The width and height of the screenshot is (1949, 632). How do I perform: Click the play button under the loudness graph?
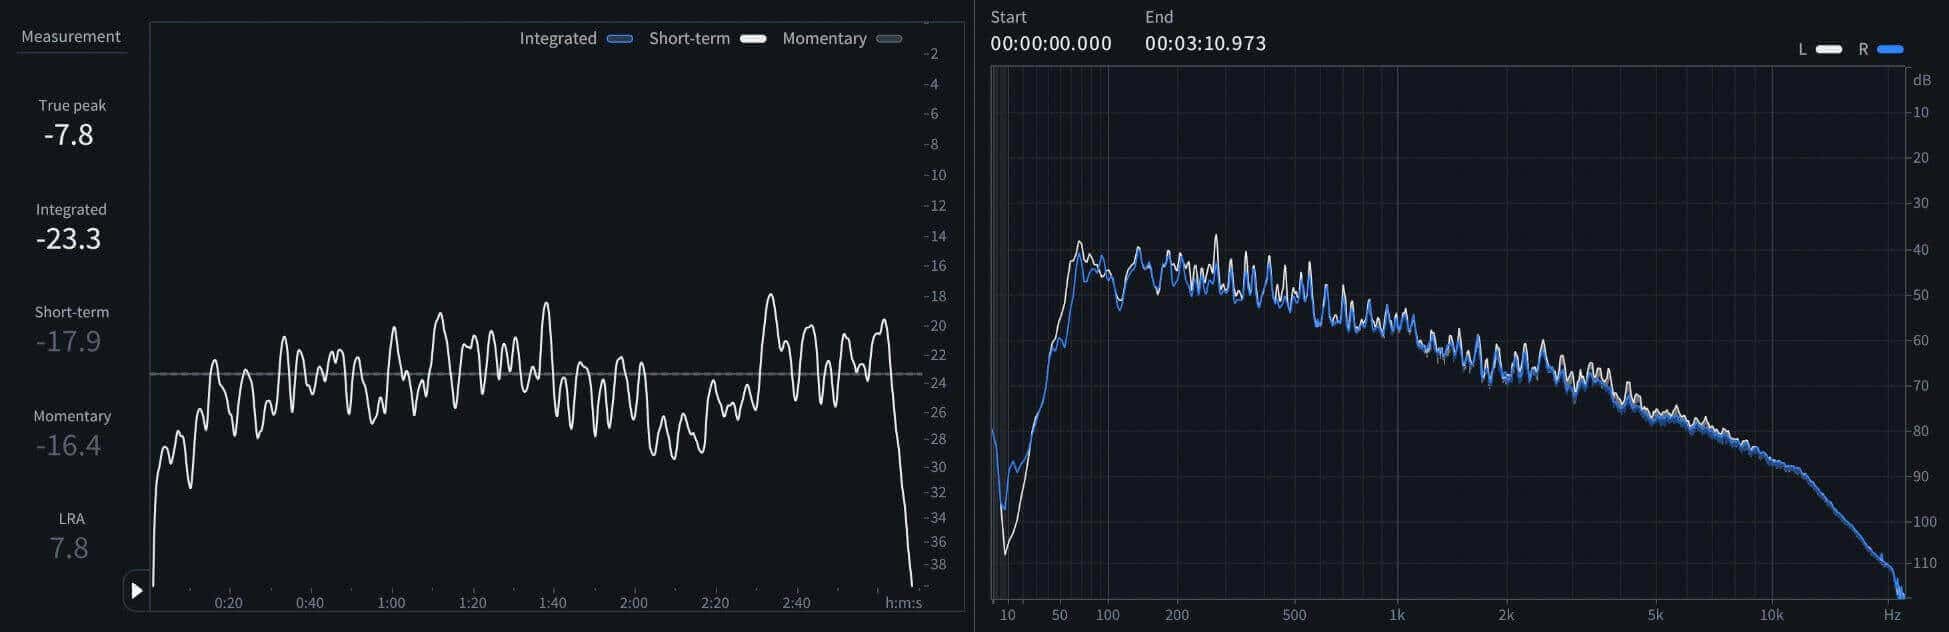pos(137,591)
